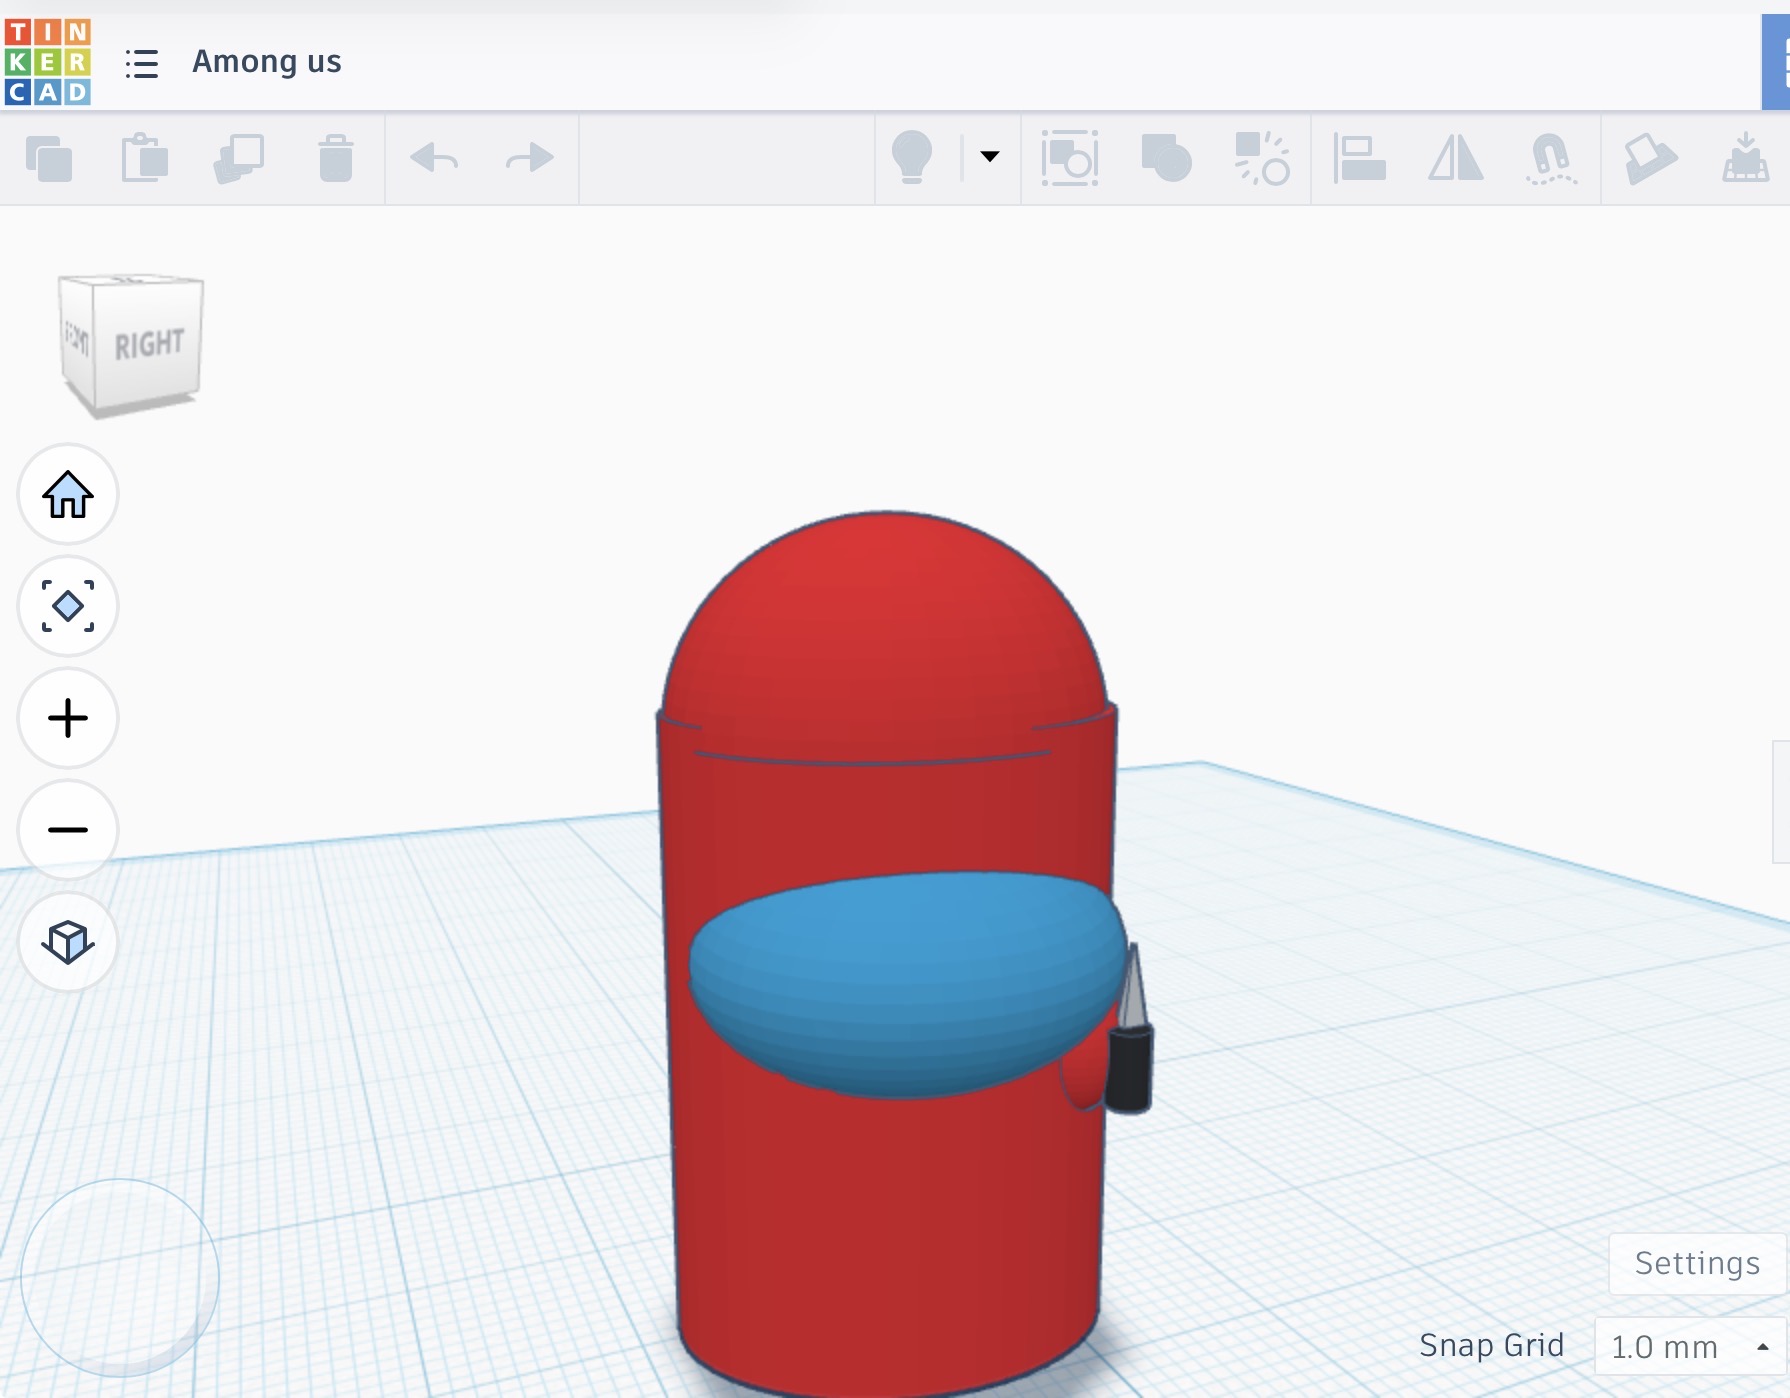The height and width of the screenshot is (1398, 1790).
Task: Click the Tinkercad logo
Action: 47,61
